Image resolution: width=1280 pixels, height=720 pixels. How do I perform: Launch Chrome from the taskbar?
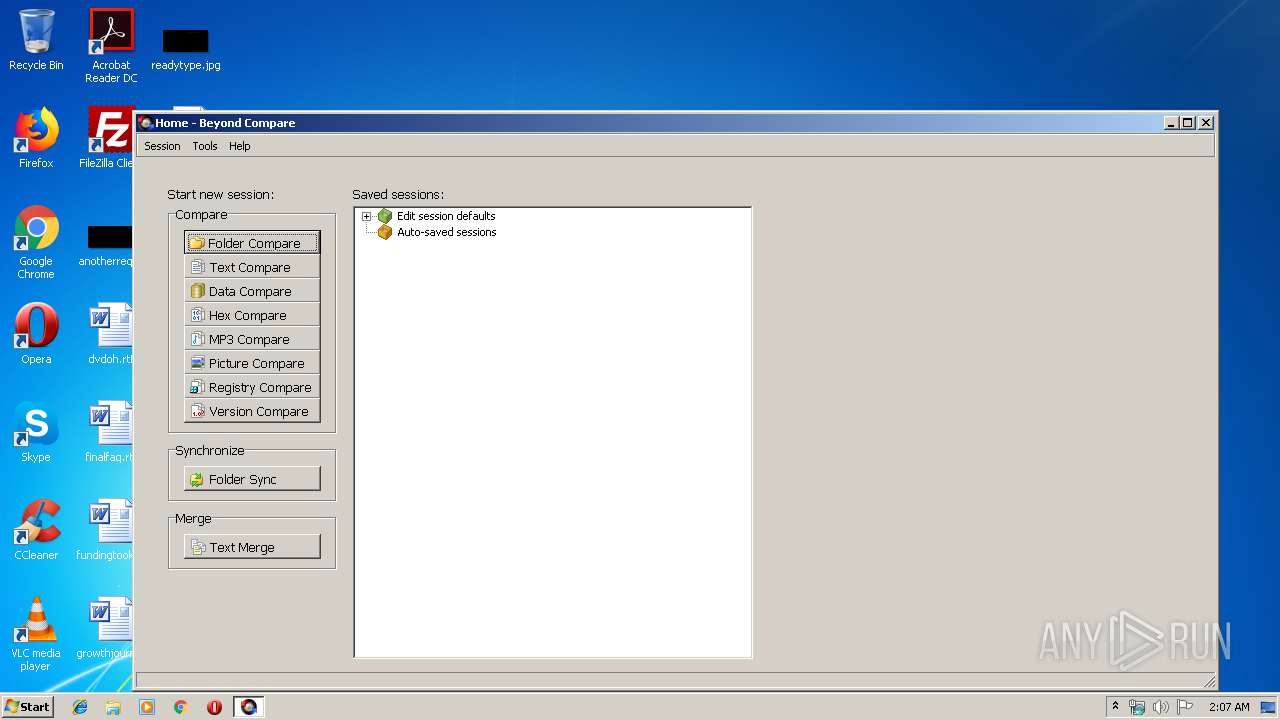coord(181,707)
